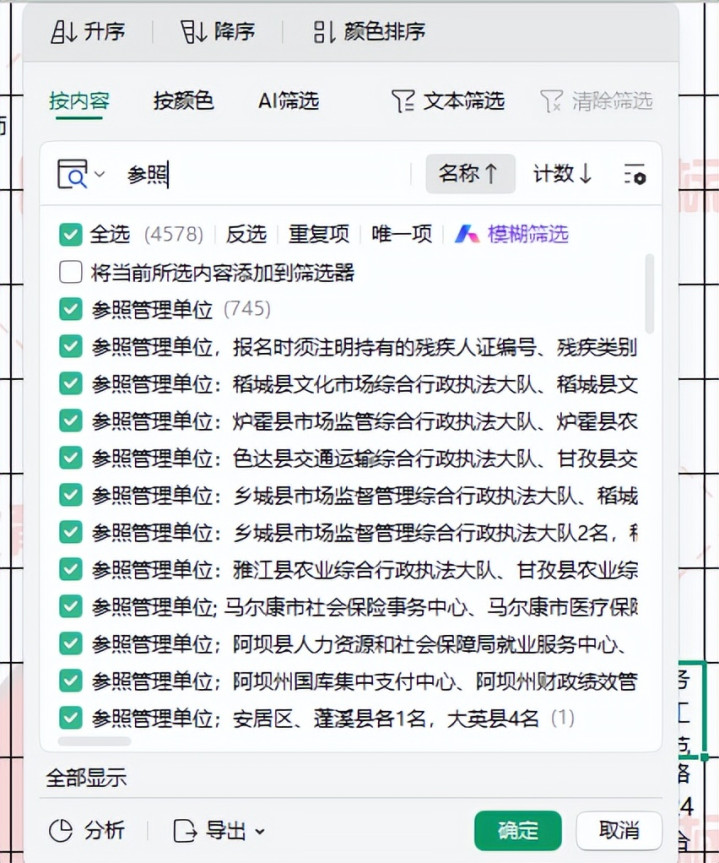Toggle the 全选 select-all checkbox
This screenshot has height=863, width=719.
pos(70,234)
